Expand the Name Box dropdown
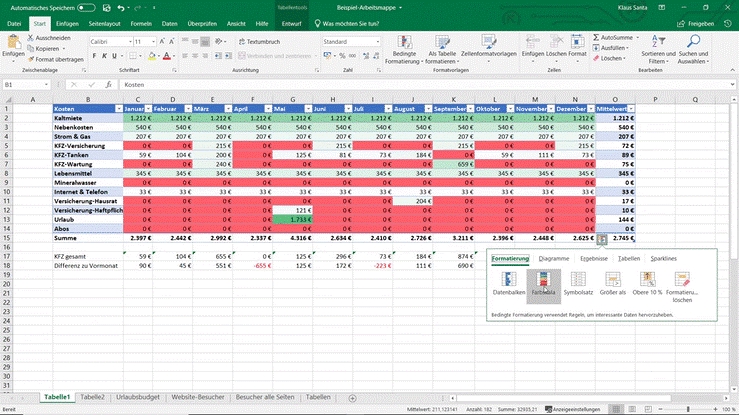 46,85
